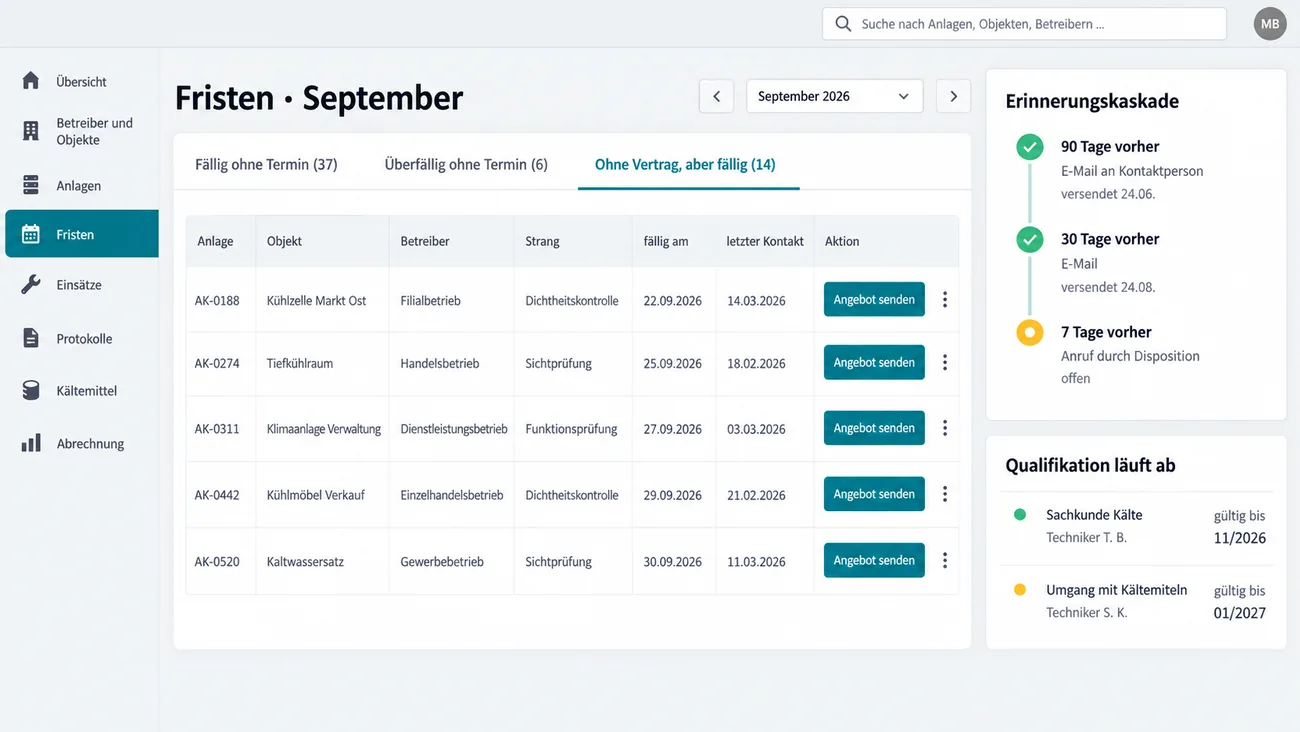Open more options for AK-0188
This screenshot has width=1300, height=732.
click(x=945, y=300)
